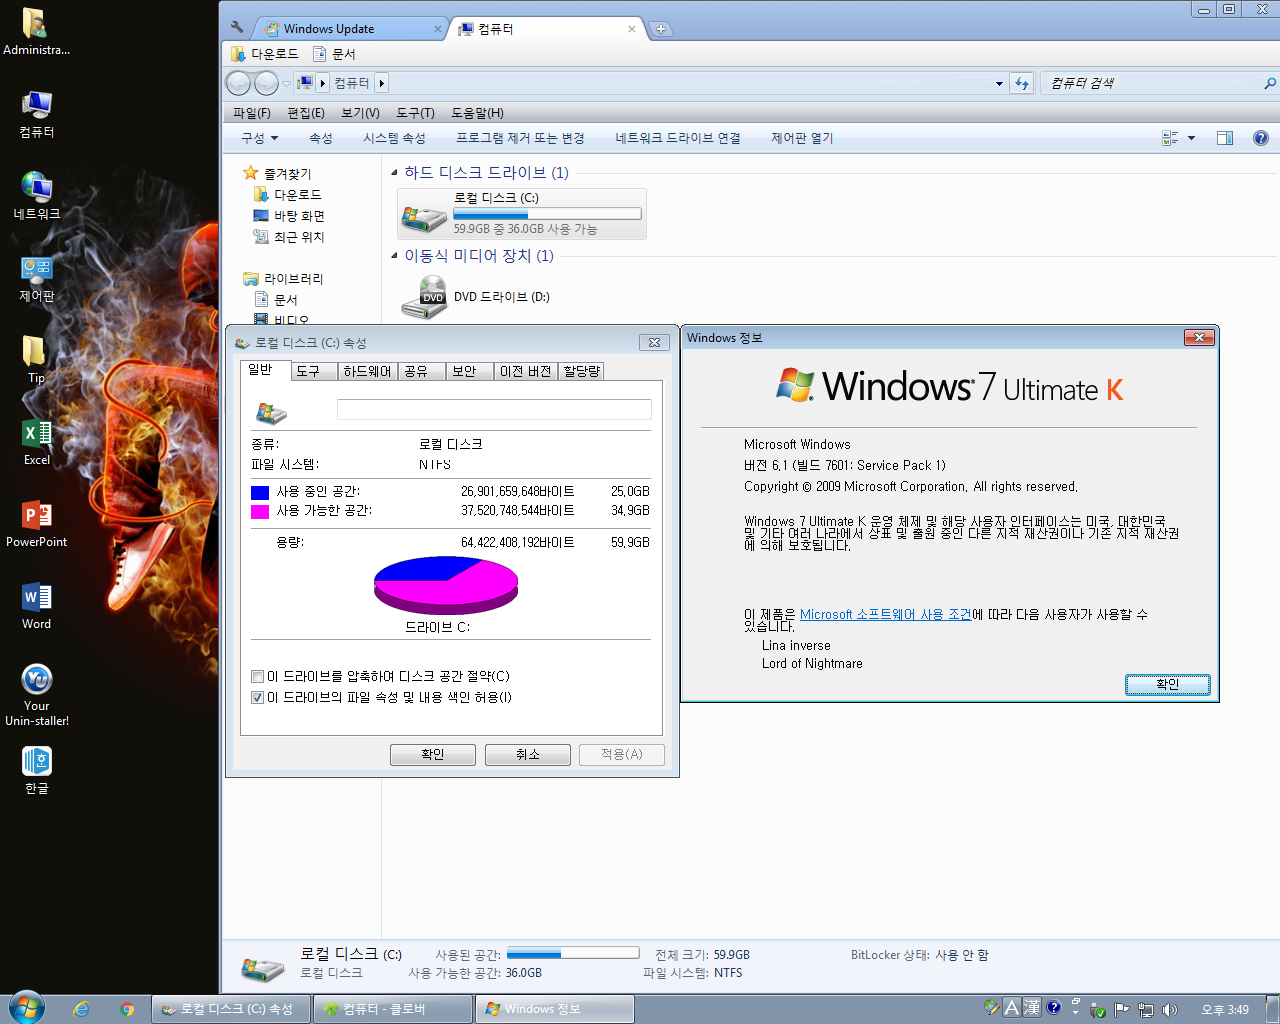The height and width of the screenshot is (1024, 1280).
Task: Click 확인 in the Windows 정보 dialog
Action: click(1168, 685)
